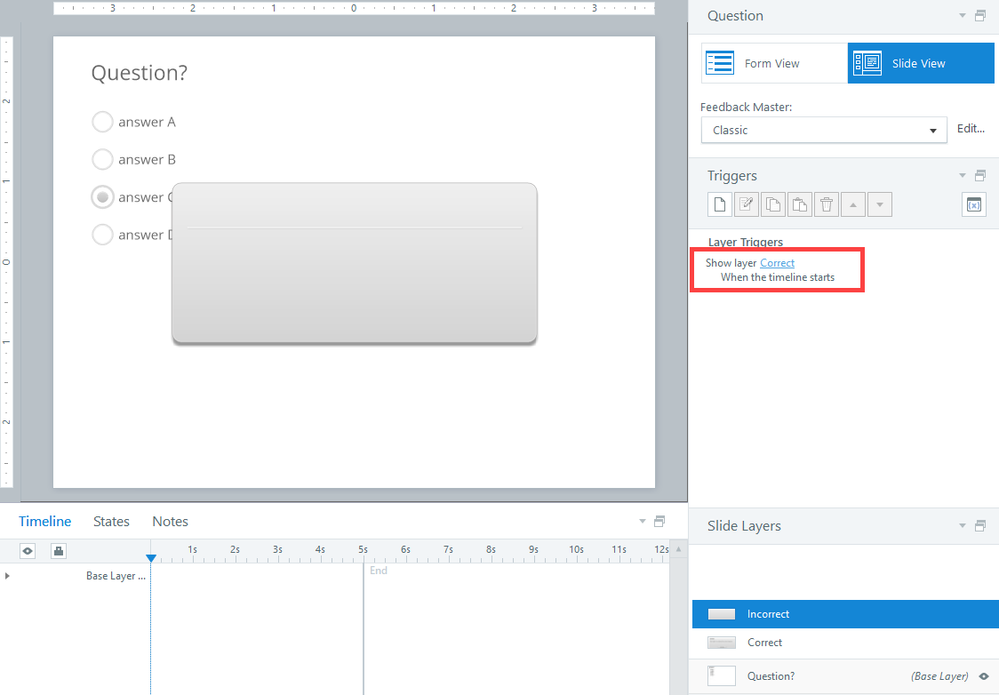Toggle base layer visibility eye icon
The width and height of the screenshot is (999, 695).
[984, 676]
